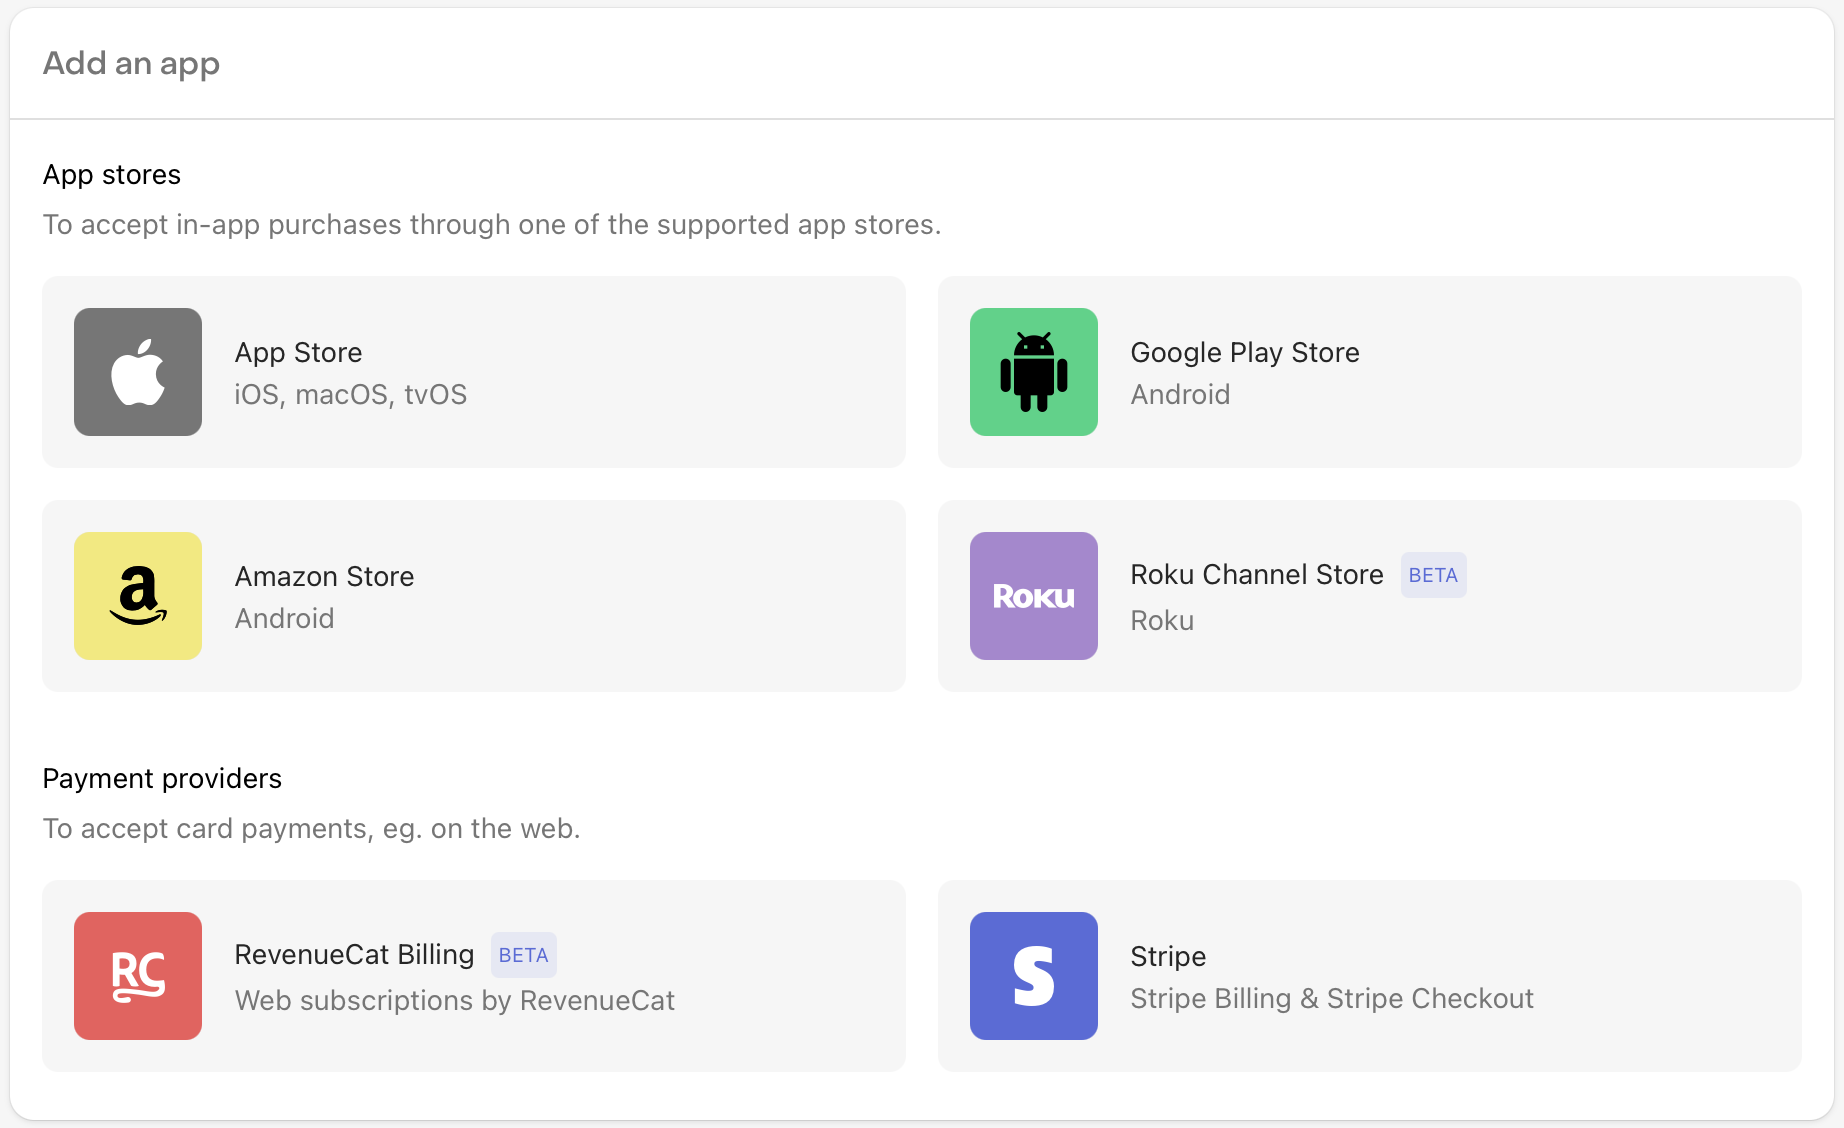This screenshot has width=1844, height=1128.
Task: Select the Roku Channel Store title
Action: click(x=1257, y=575)
